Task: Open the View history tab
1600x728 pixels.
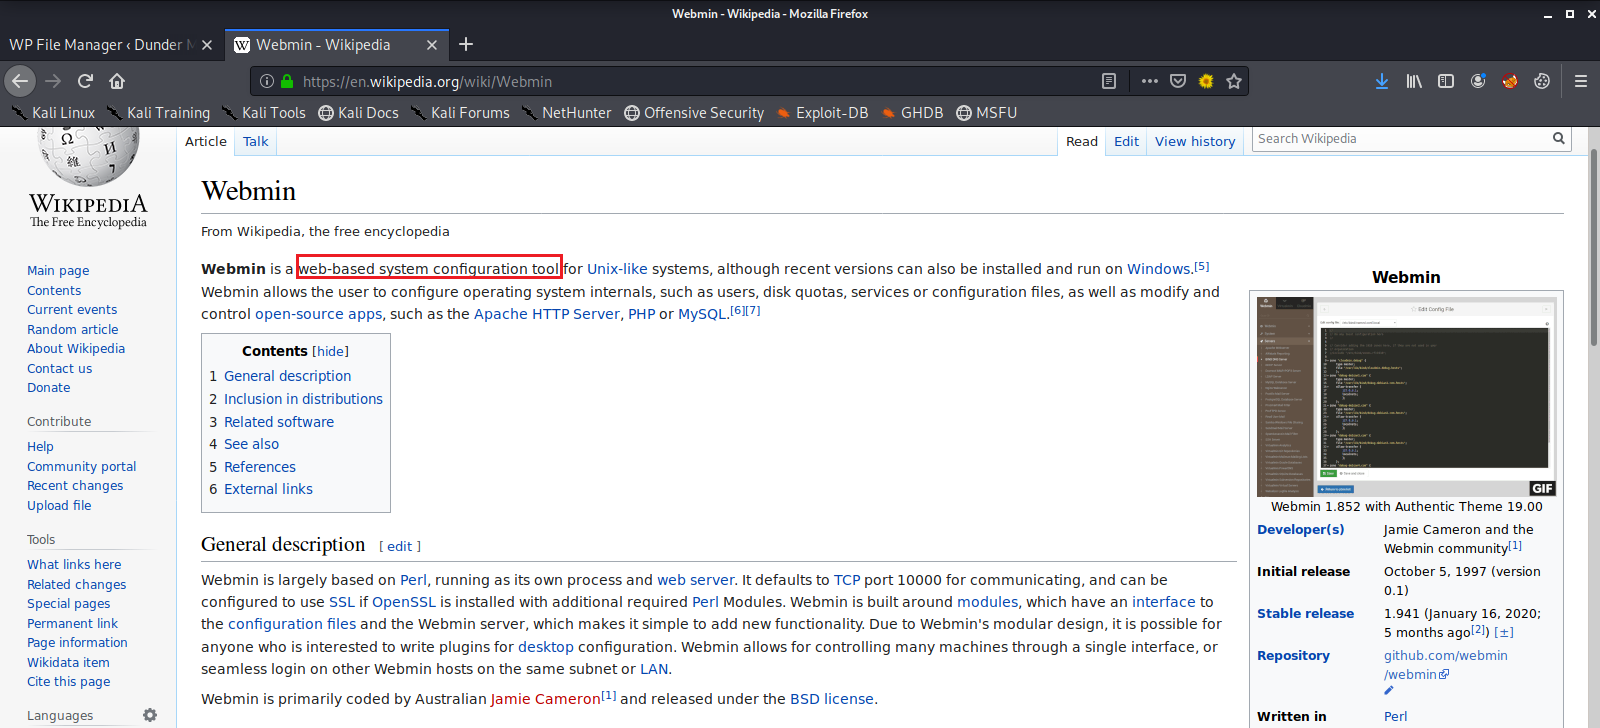Action: pyautogui.click(x=1195, y=141)
